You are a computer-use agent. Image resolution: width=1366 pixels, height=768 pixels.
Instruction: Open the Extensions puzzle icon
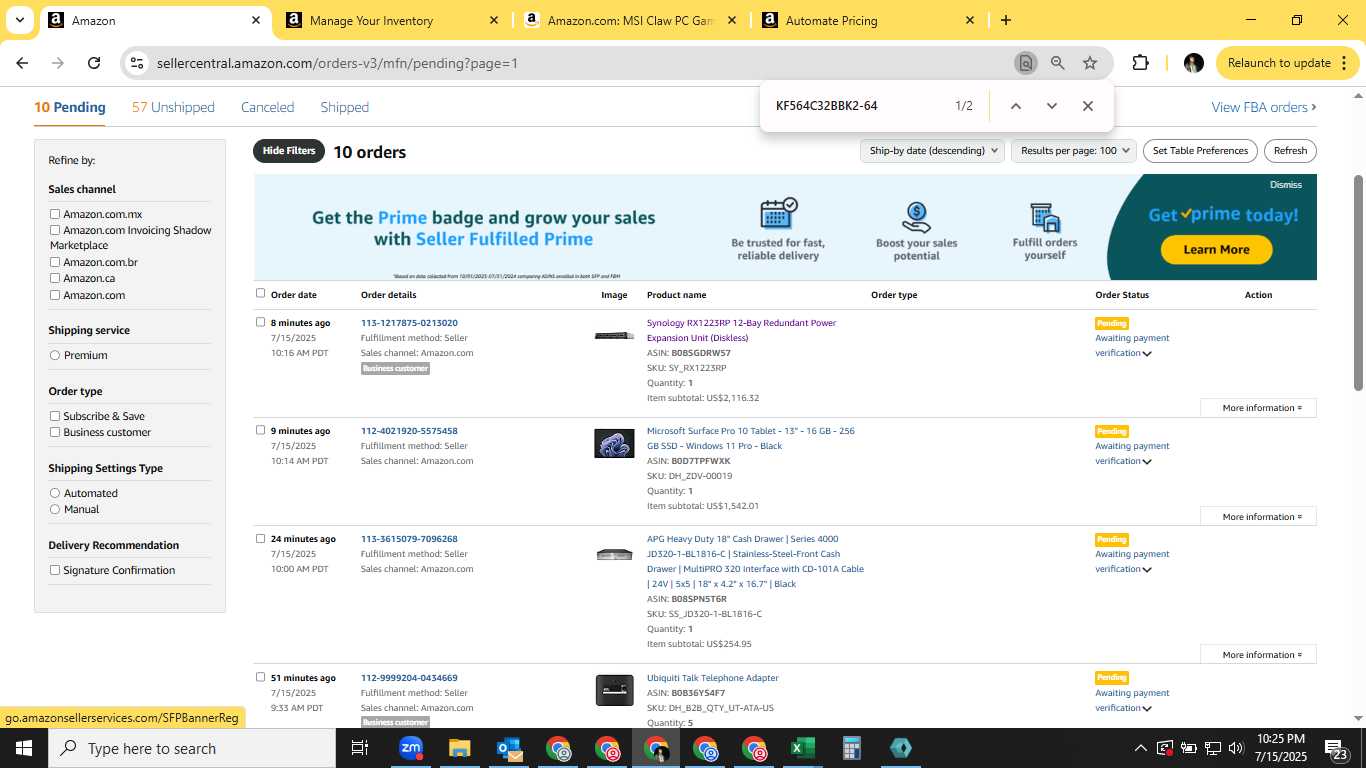[x=1140, y=63]
